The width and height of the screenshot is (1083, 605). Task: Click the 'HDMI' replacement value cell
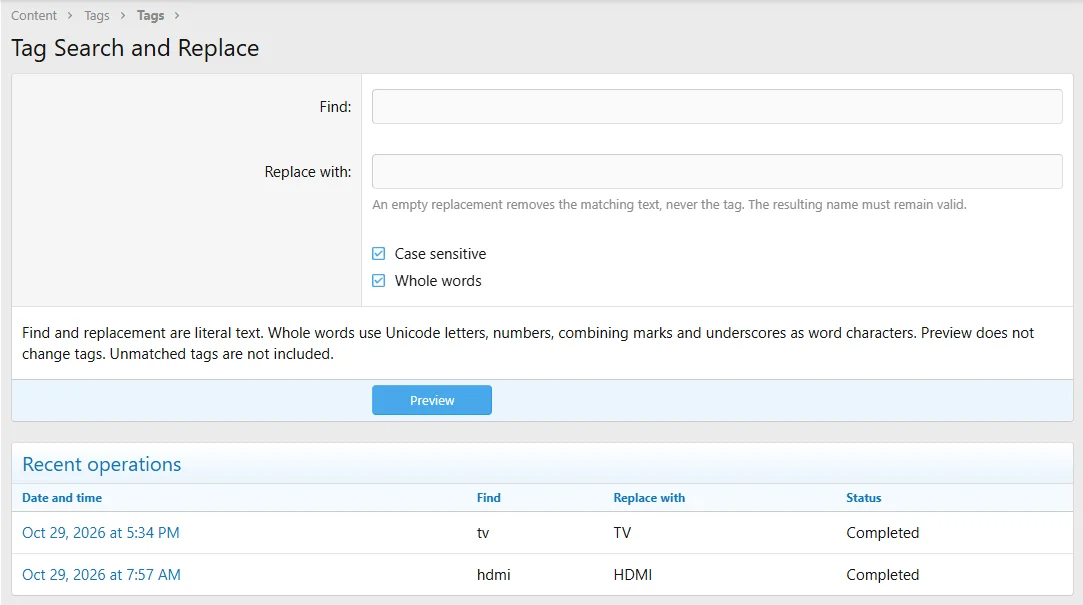tap(633, 575)
